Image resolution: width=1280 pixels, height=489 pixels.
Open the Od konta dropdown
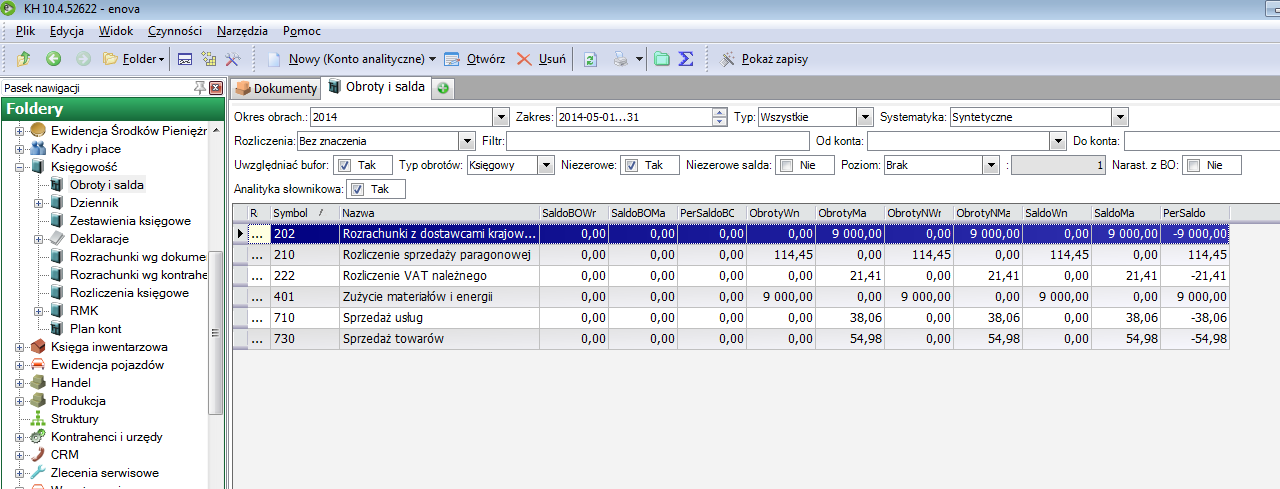pos(1058,141)
